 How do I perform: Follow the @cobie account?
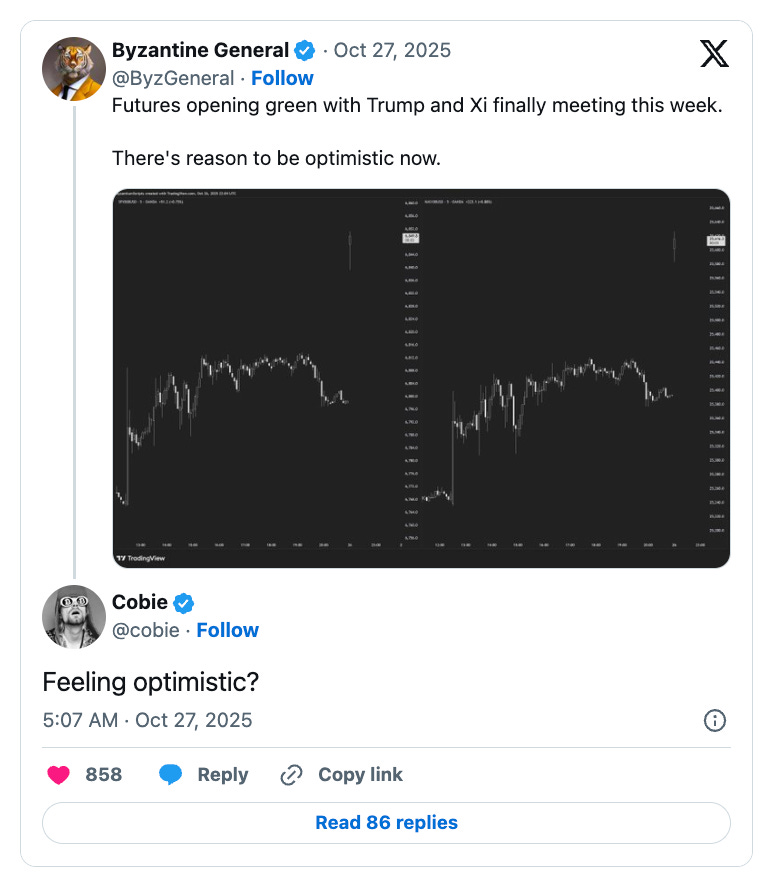pos(227,630)
